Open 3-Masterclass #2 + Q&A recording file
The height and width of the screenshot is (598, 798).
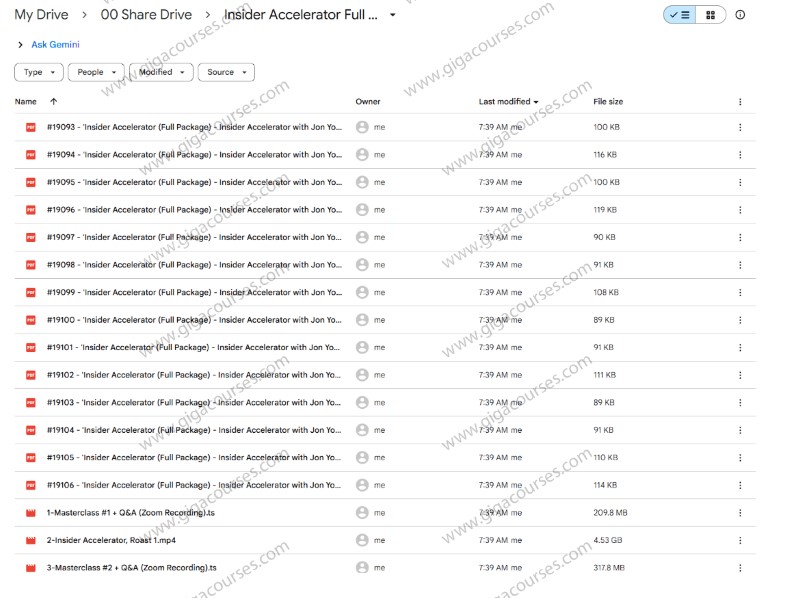tap(132, 567)
